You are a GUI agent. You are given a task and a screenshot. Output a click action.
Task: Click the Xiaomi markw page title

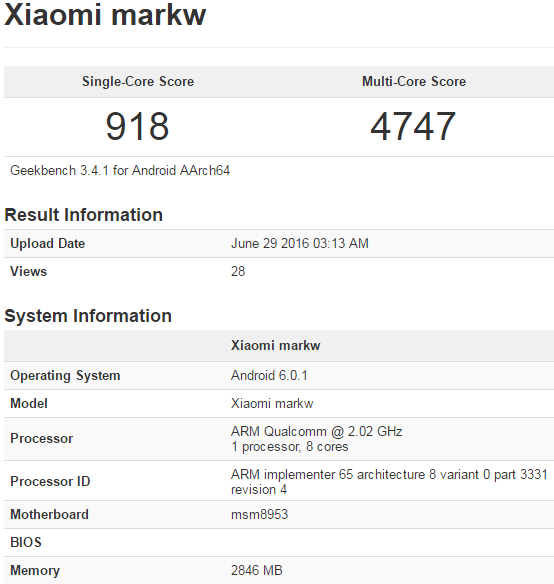coord(105,15)
